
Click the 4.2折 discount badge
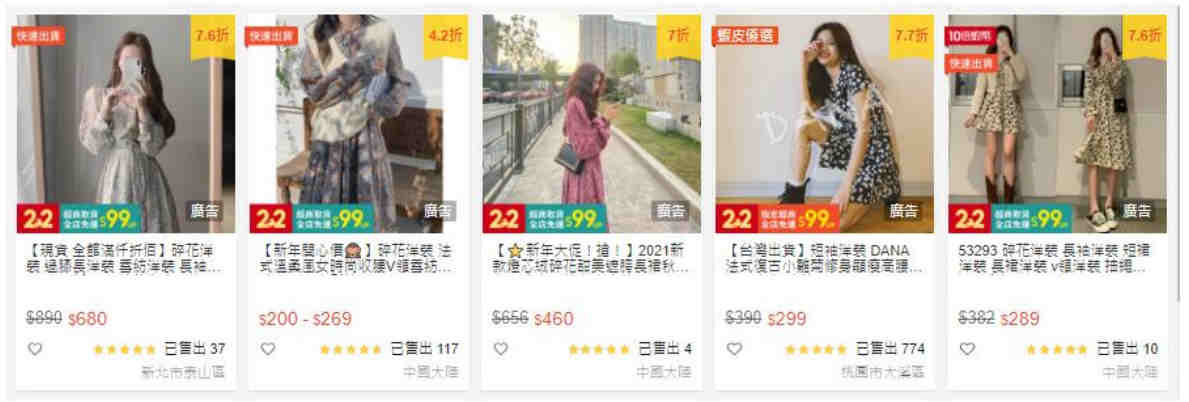click(445, 36)
